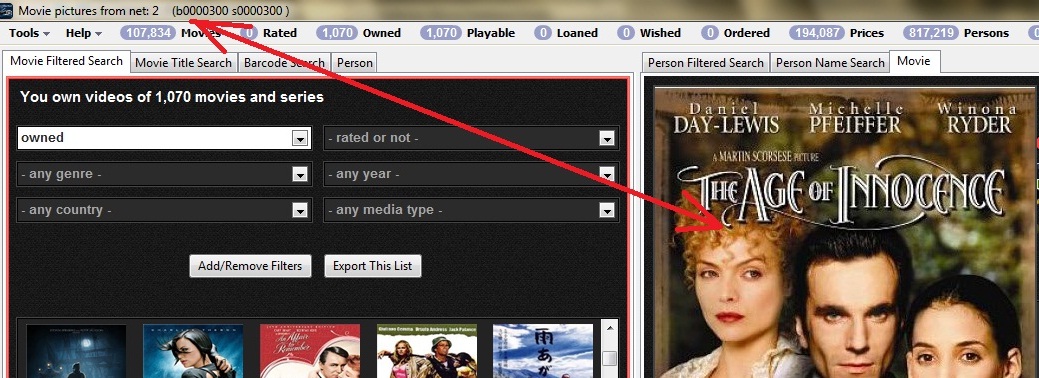Screen dimensions: 1039x378
Task: Switch to the Person tab on left
Action: (355, 63)
